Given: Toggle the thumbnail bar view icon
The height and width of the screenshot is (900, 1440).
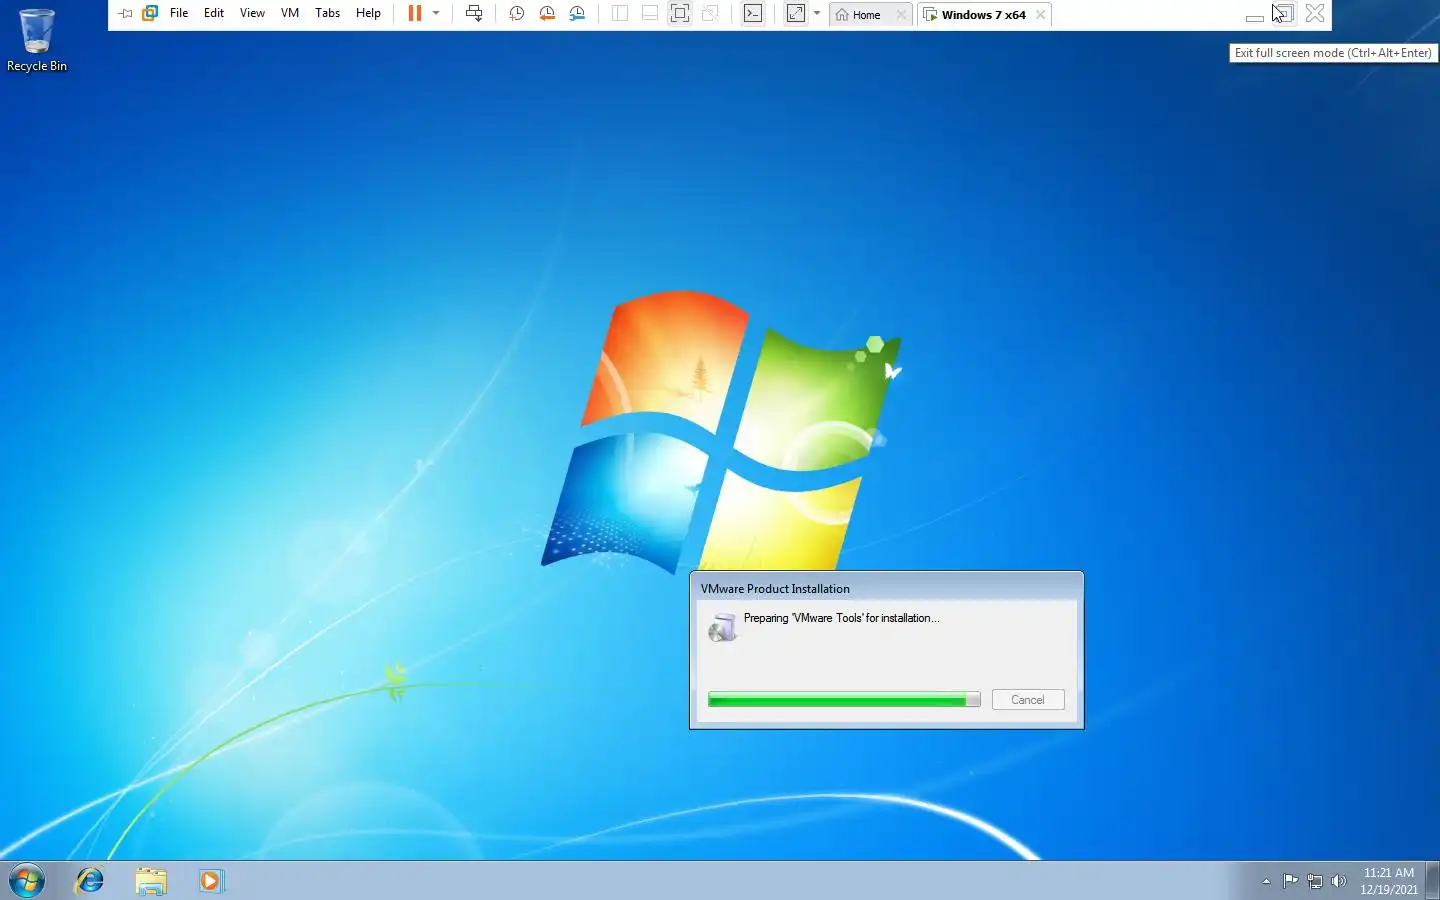Looking at the screenshot, I should coord(650,14).
